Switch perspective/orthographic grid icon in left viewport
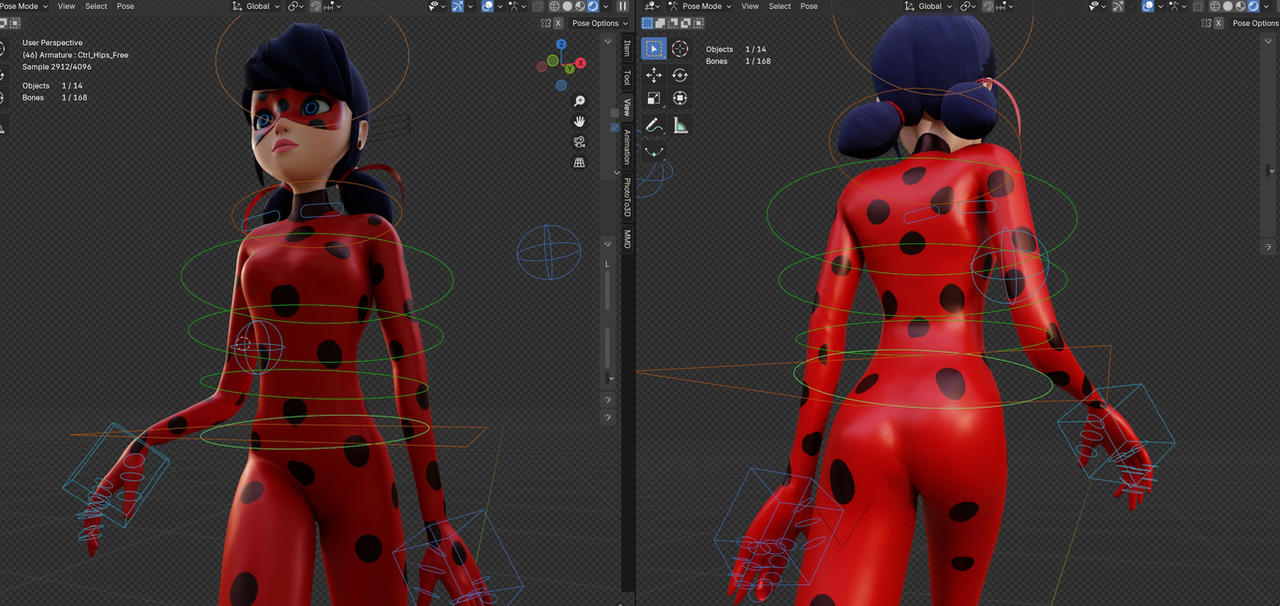 (579, 162)
